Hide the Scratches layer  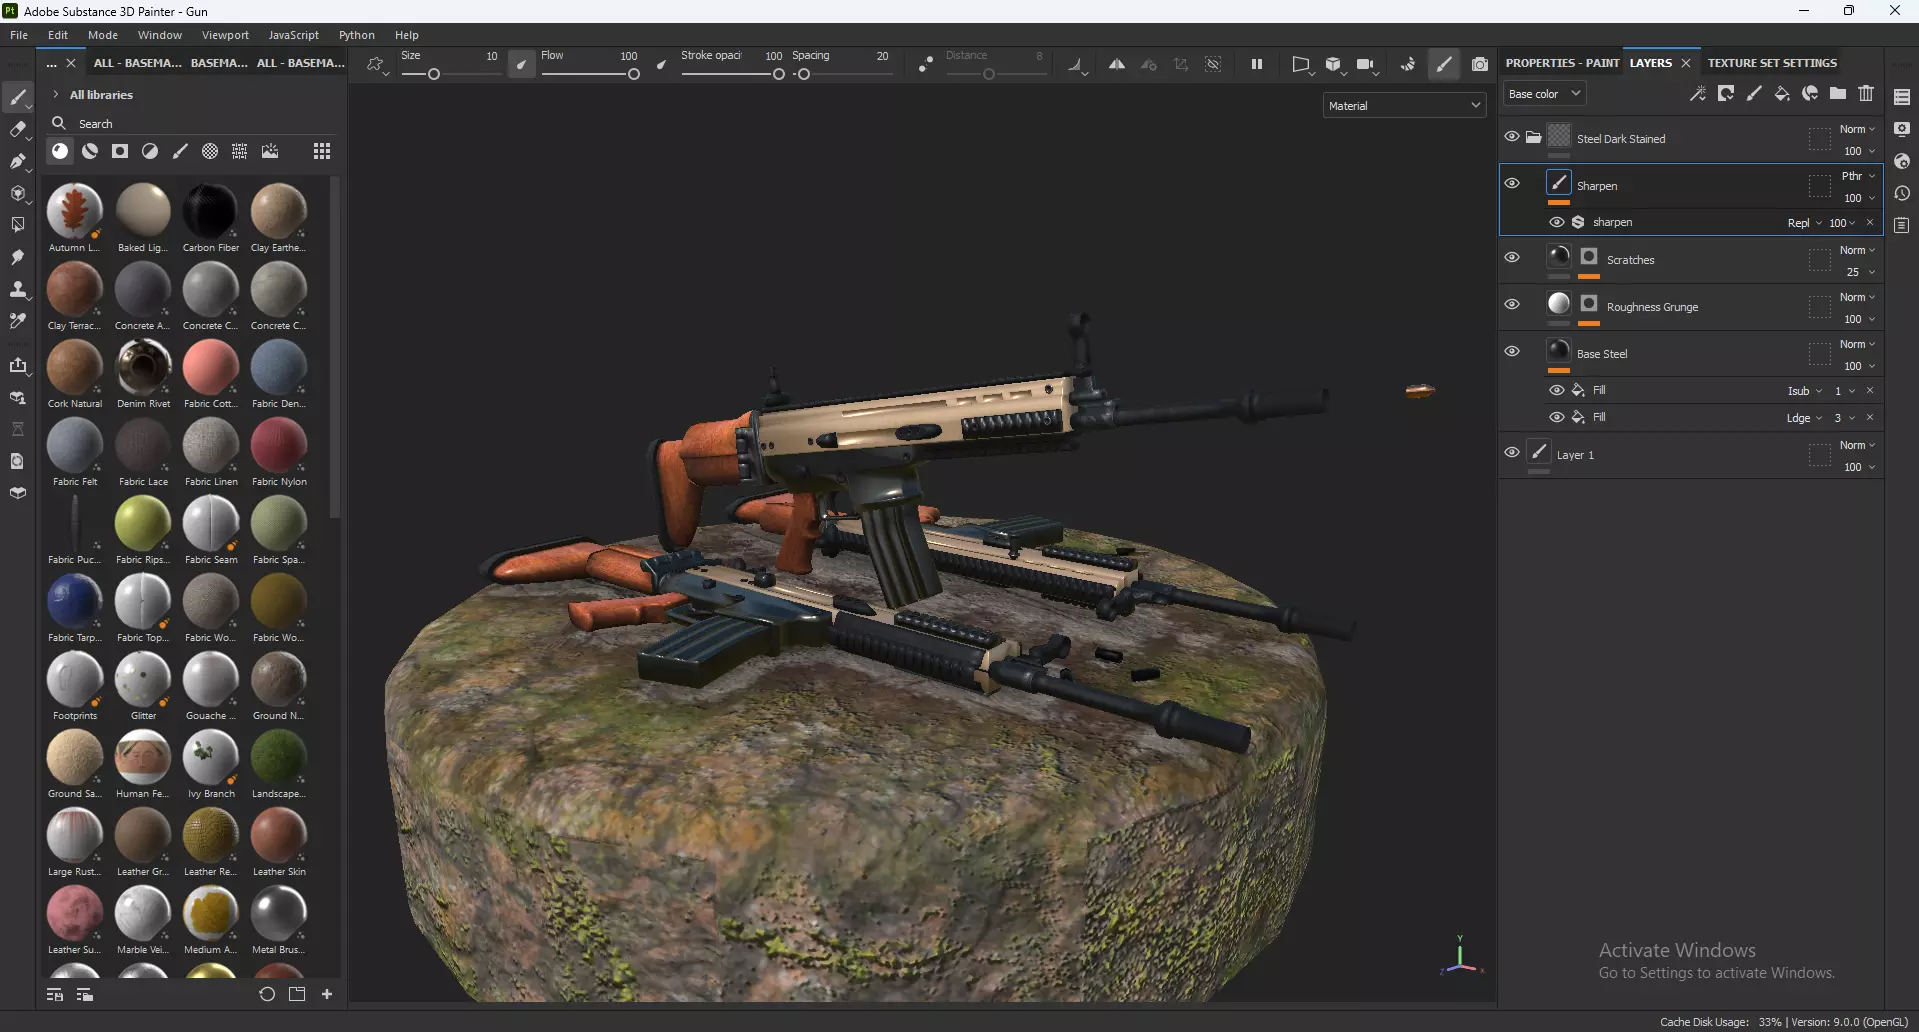[1512, 257]
